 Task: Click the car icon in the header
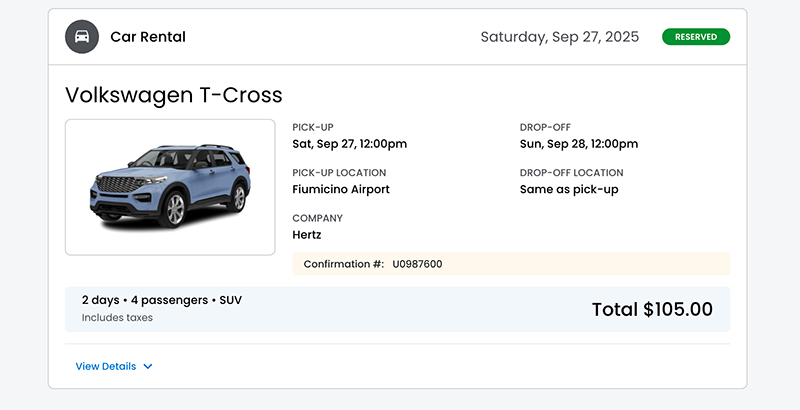(x=82, y=37)
